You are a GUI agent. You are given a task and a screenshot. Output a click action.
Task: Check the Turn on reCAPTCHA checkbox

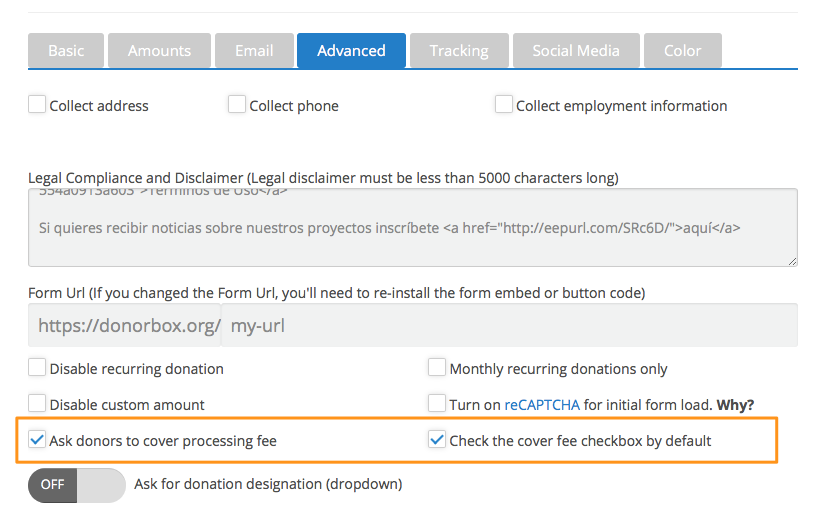[x=437, y=404]
